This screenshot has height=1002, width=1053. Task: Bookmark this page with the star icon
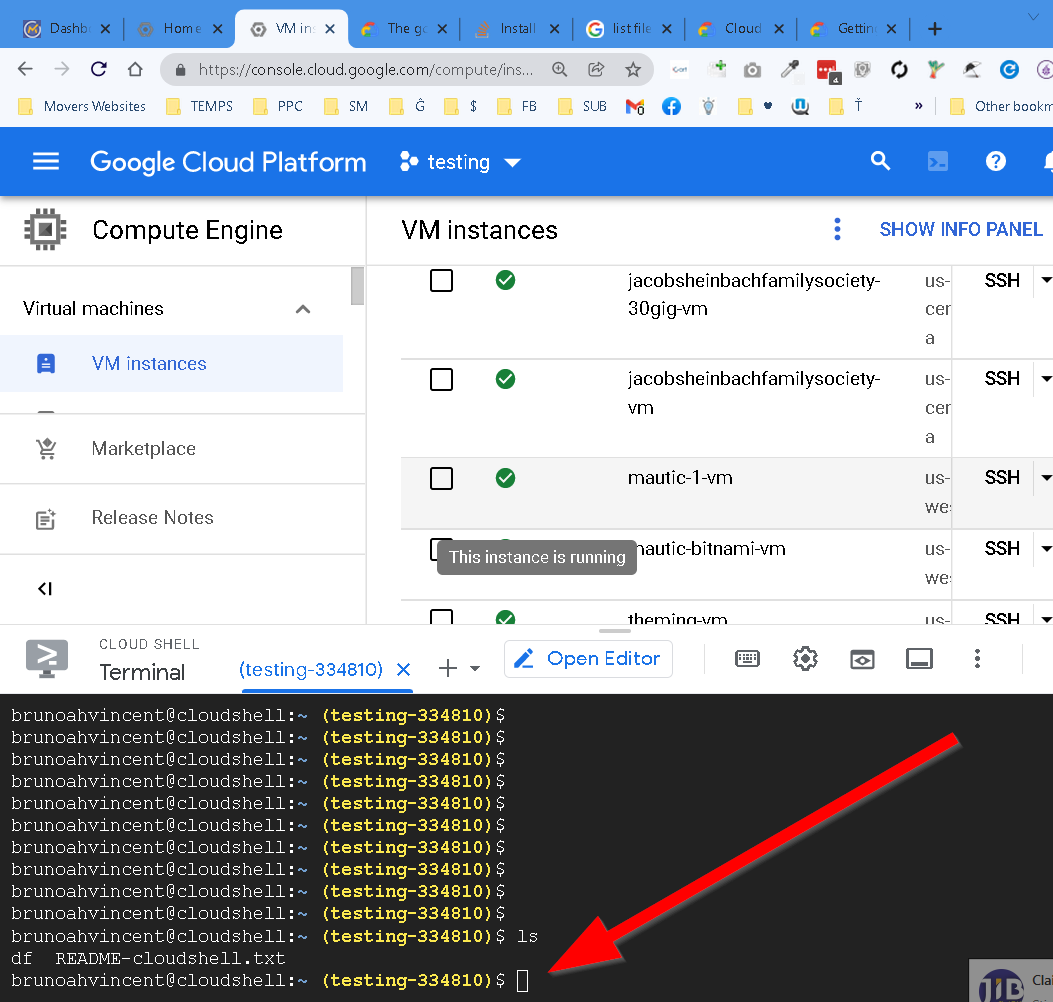click(x=633, y=69)
